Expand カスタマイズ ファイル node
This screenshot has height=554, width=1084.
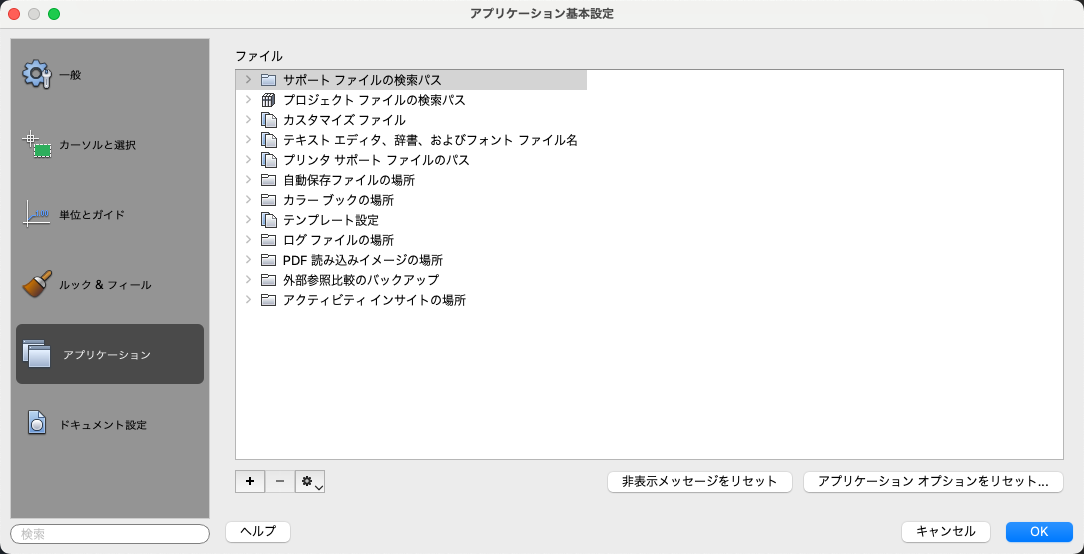pyautogui.click(x=248, y=120)
